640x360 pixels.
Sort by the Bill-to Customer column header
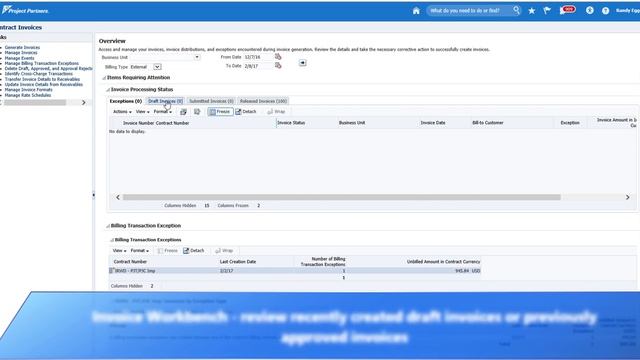click(488, 122)
